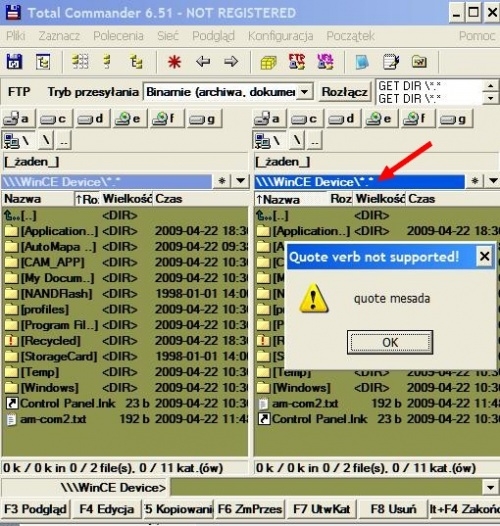Viewport: 500px width, 526px height.
Task: Open the Polecenia menu
Action: click(118, 36)
